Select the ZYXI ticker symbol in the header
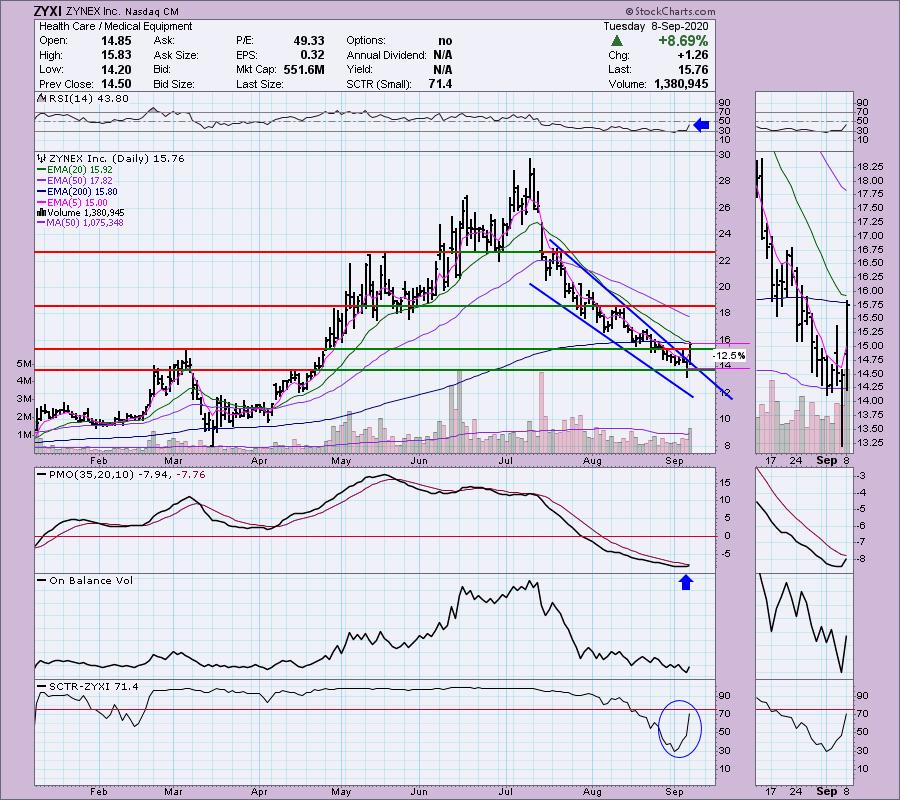 pyautogui.click(x=48, y=11)
